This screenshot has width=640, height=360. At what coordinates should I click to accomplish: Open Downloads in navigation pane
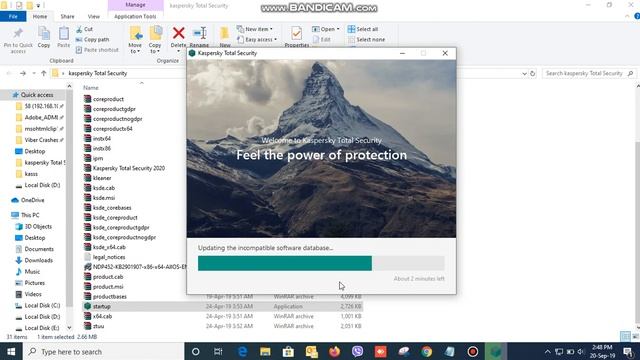click(38, 260)
